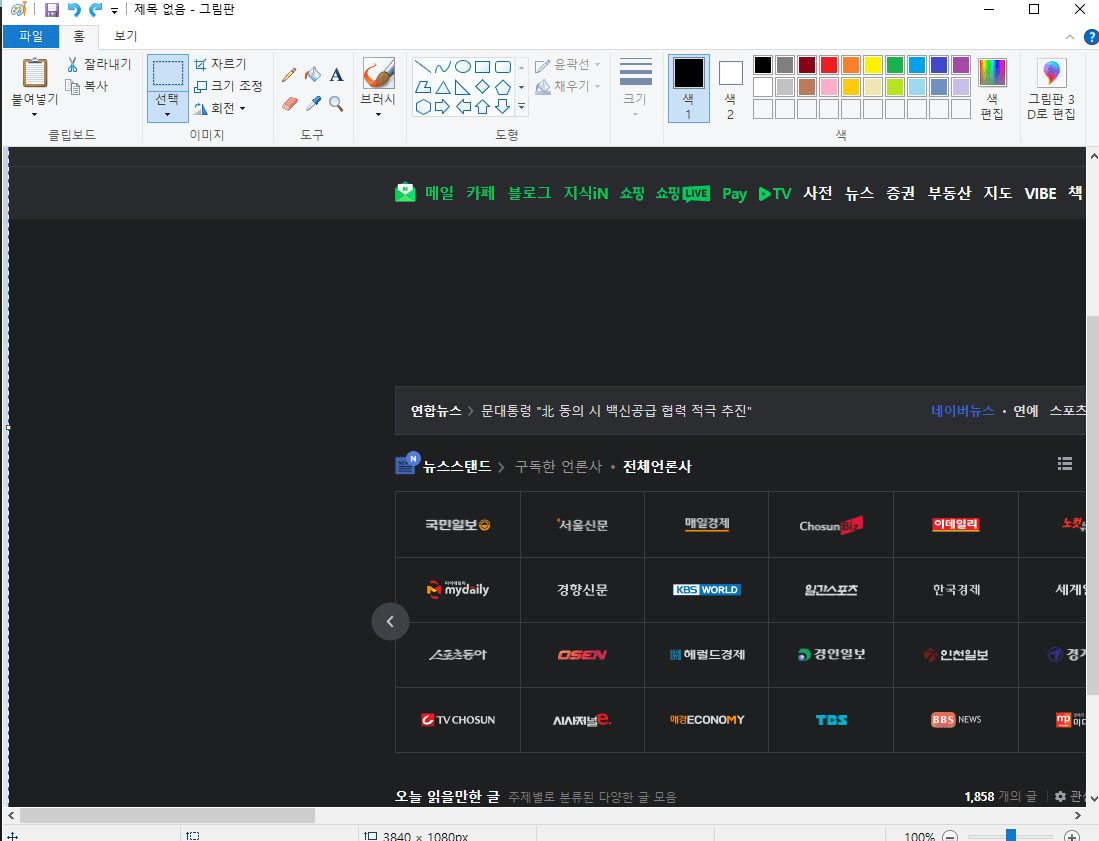Select the Eraser tool

(x=290, y=103)
